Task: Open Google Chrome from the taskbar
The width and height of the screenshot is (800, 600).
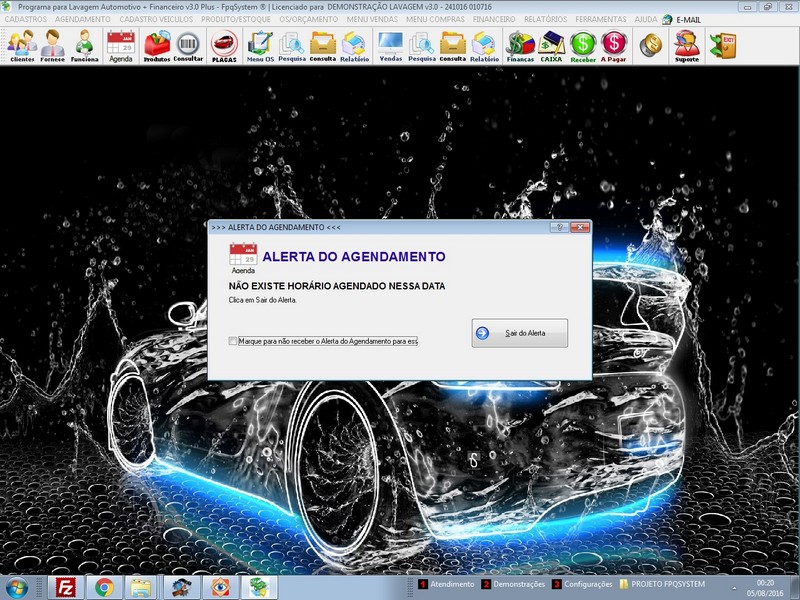Action: (x=104, y=588)
